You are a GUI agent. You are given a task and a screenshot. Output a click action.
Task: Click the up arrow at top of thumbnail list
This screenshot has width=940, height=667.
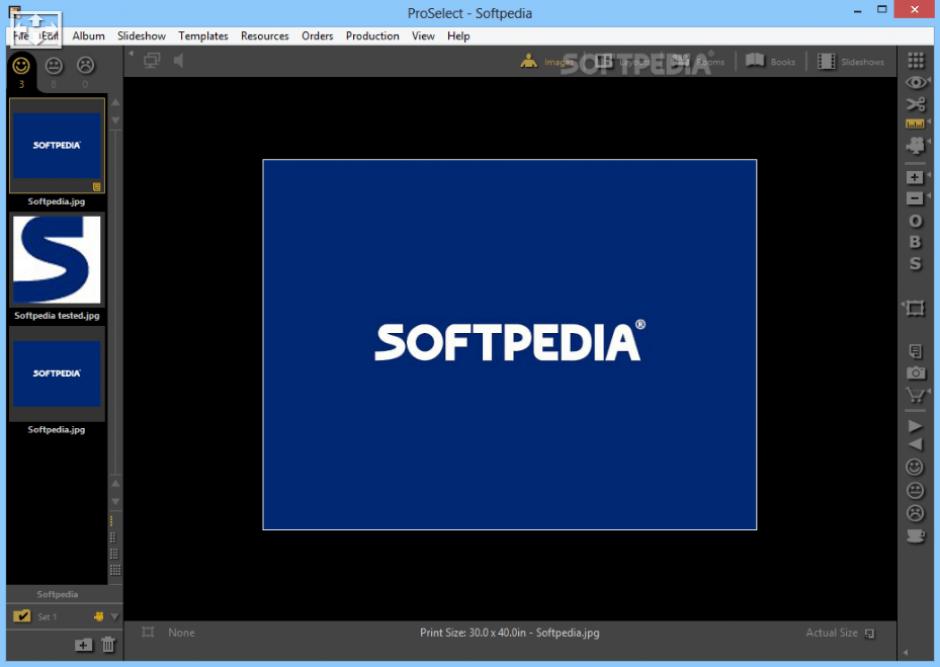(x=116, y=102)
